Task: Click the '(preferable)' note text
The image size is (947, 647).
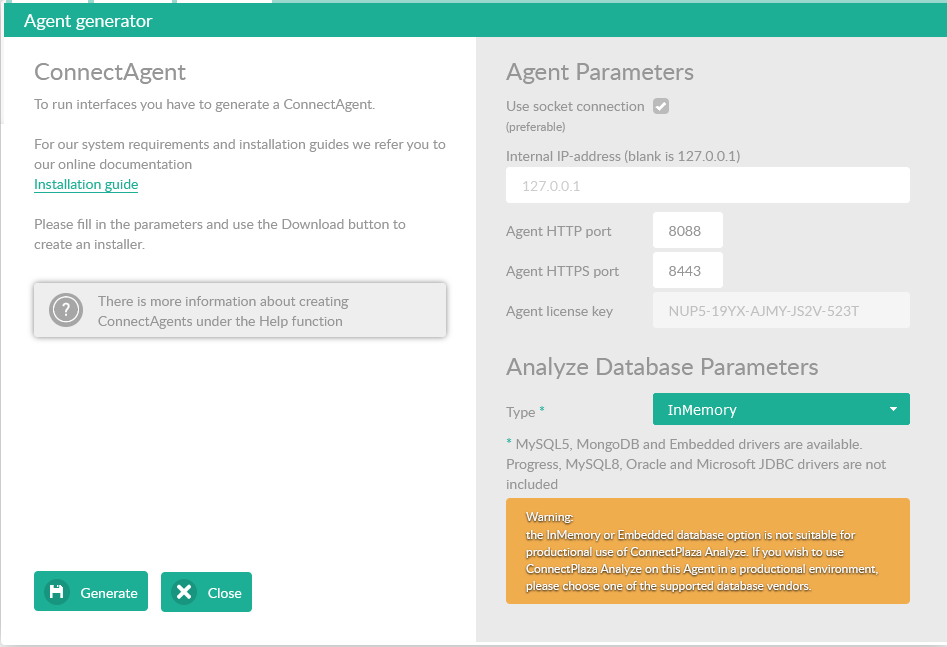Action: [536, 127]
